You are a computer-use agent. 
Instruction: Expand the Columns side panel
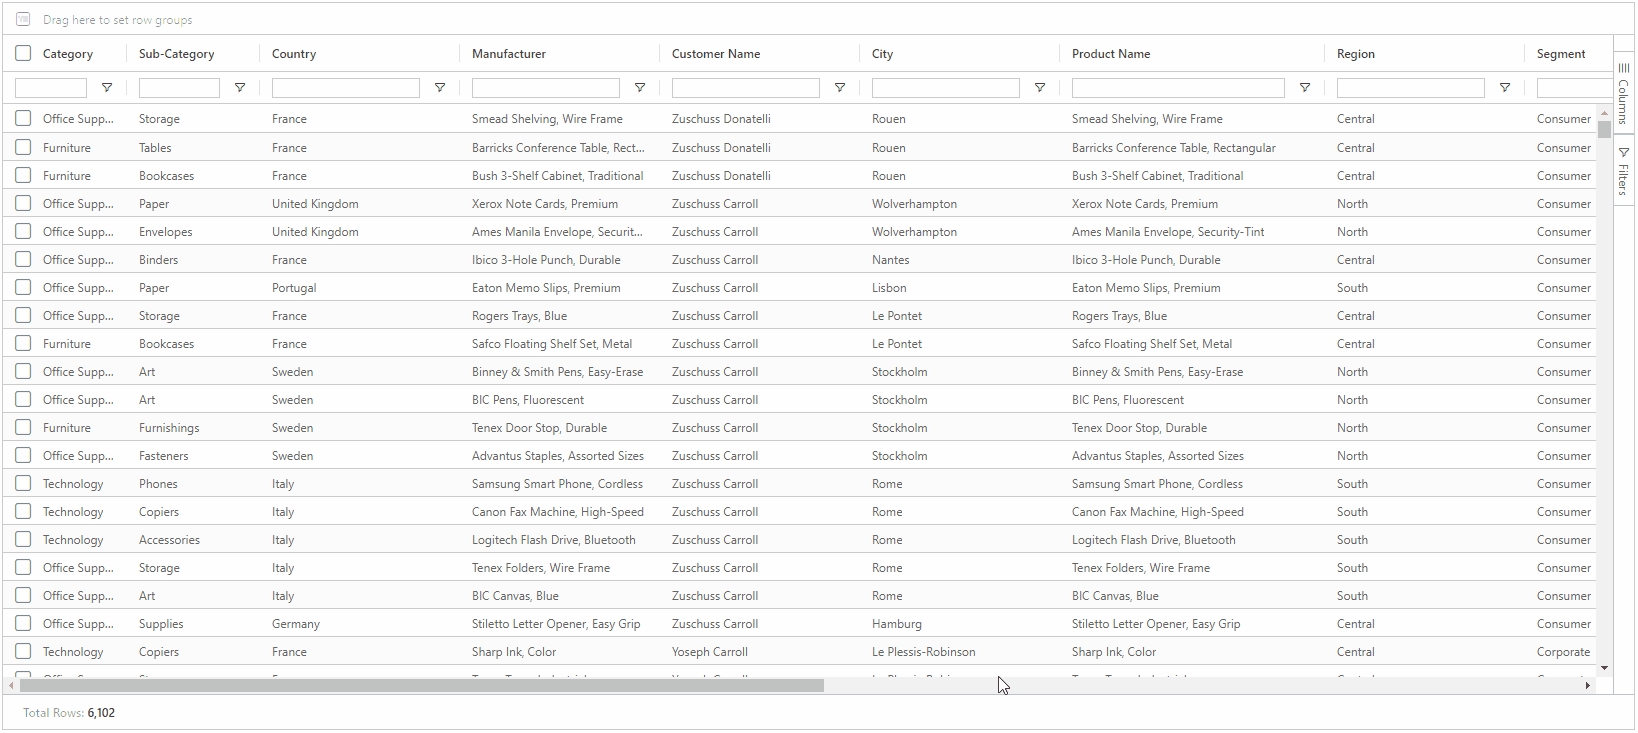click(x=1624, y=94)
